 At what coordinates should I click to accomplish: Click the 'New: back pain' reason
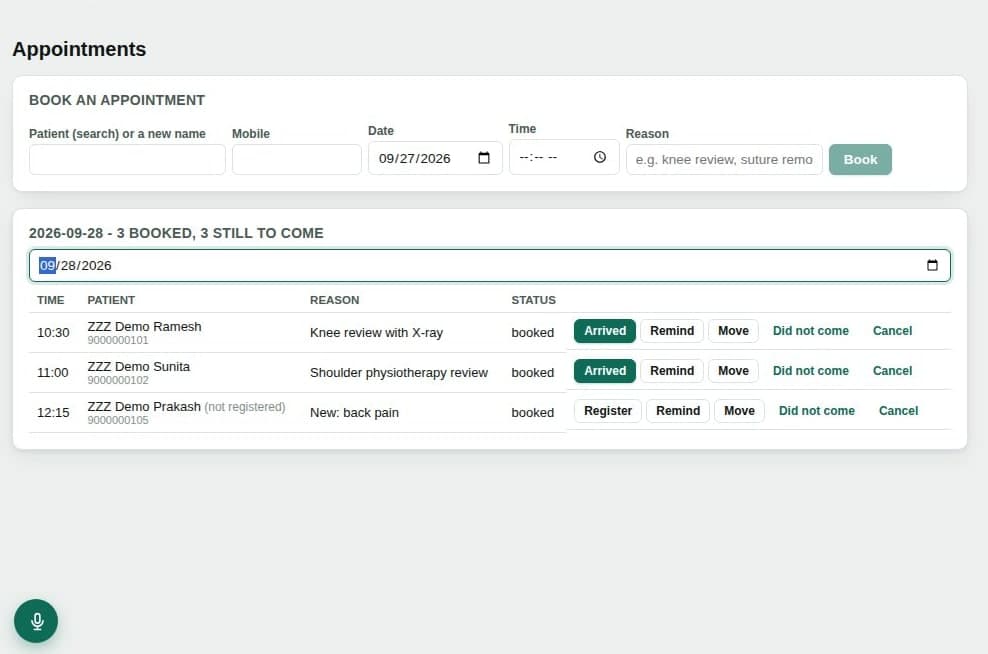coord(354,413)
